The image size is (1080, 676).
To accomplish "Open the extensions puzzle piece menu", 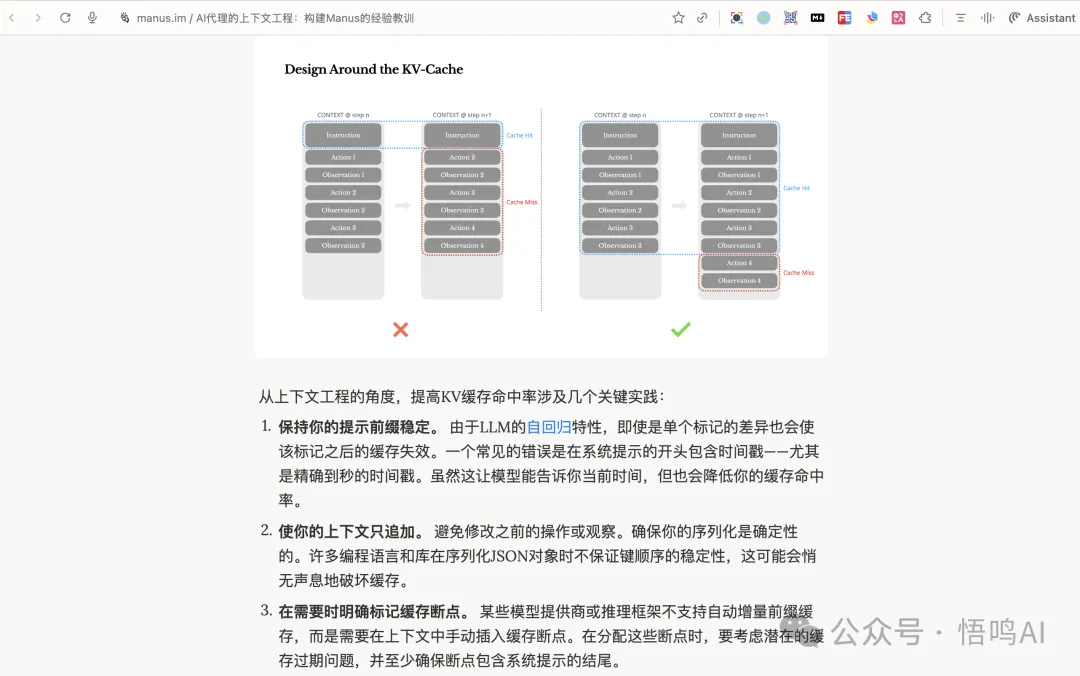I will (x=925, y=18).
